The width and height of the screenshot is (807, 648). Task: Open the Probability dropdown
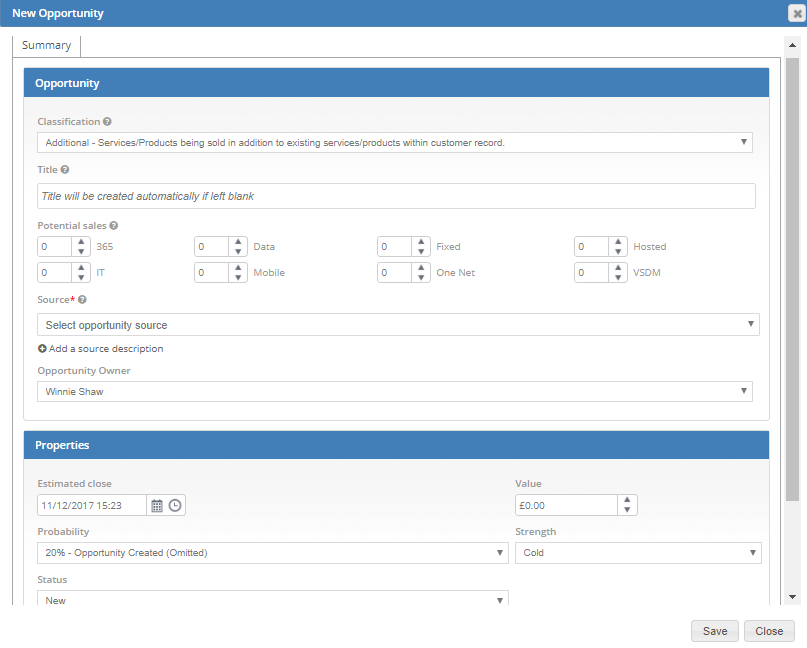(x=273, y=553)
